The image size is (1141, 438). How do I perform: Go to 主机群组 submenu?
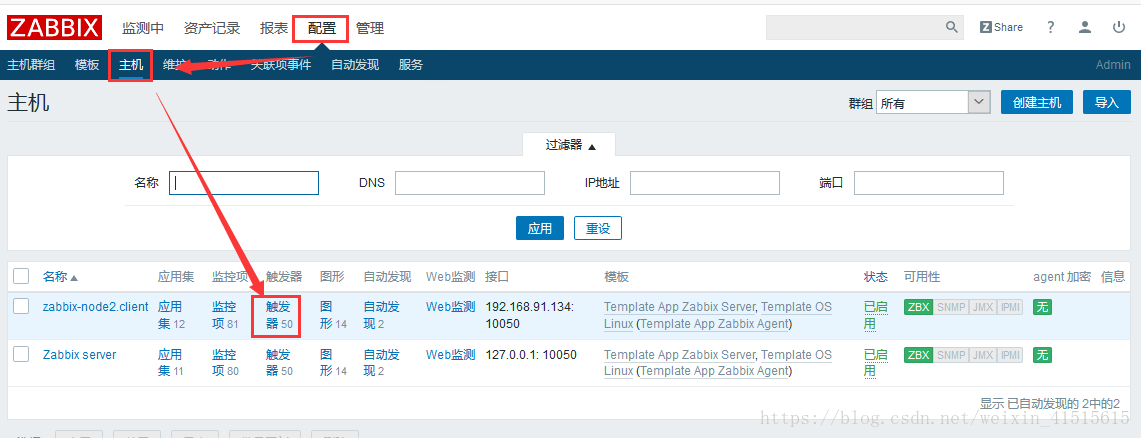[x=31, y=65]
